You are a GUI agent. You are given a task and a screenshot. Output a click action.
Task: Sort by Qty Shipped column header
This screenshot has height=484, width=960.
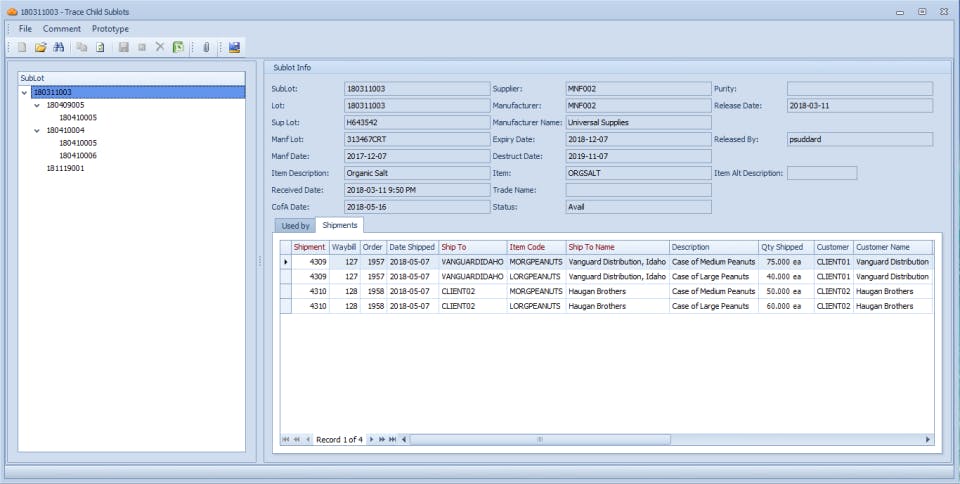point(786,247)
